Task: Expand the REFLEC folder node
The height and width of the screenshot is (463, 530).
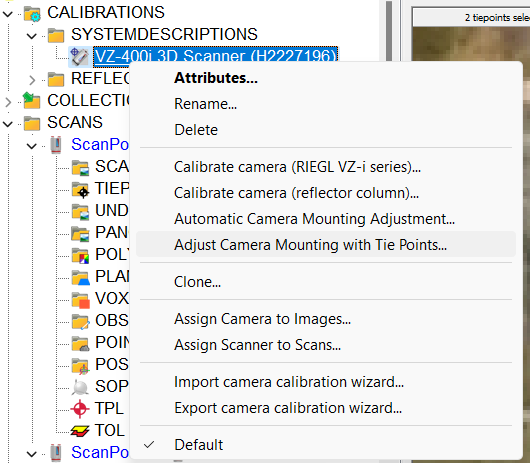Action: (x=32, y=80)
